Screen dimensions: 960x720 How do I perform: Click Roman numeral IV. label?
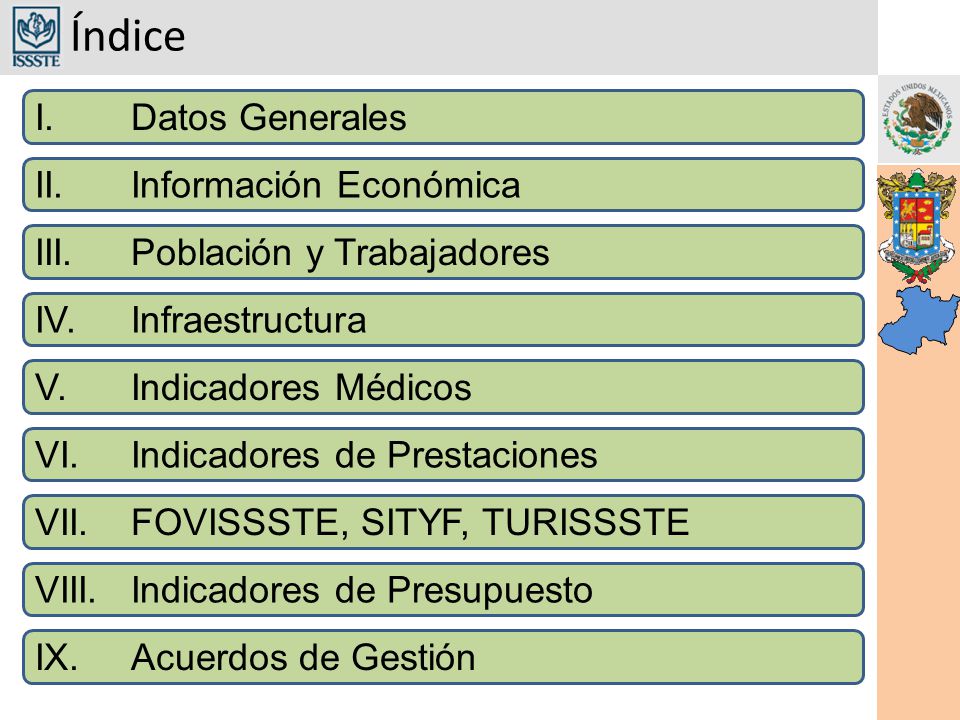tap(55, 320)
